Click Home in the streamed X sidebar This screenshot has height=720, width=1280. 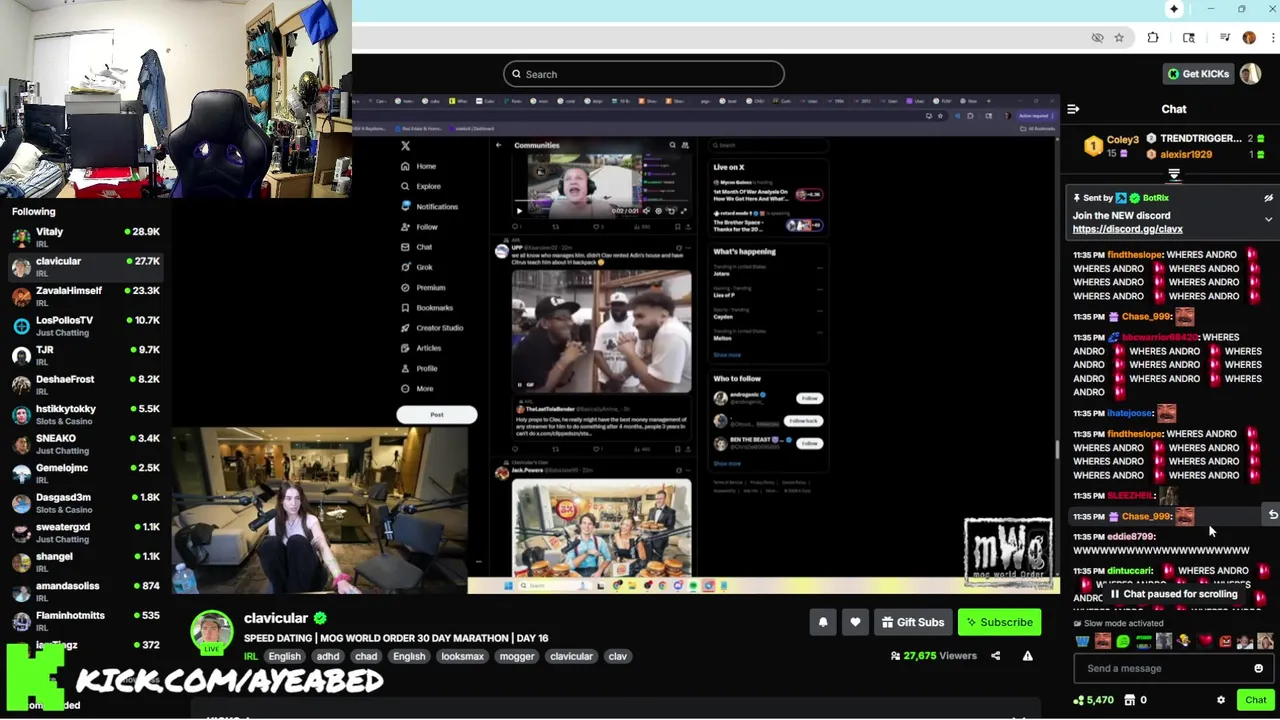click(x=426, y=166)
